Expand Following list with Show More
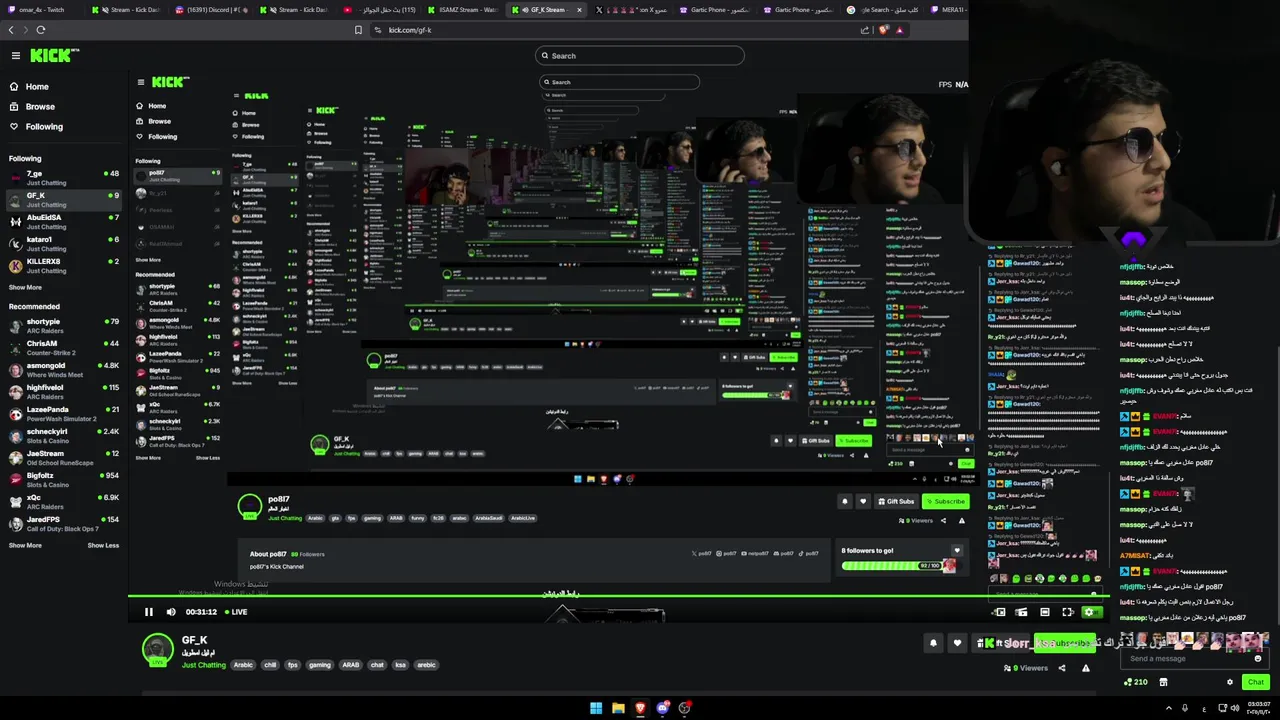 25,288
